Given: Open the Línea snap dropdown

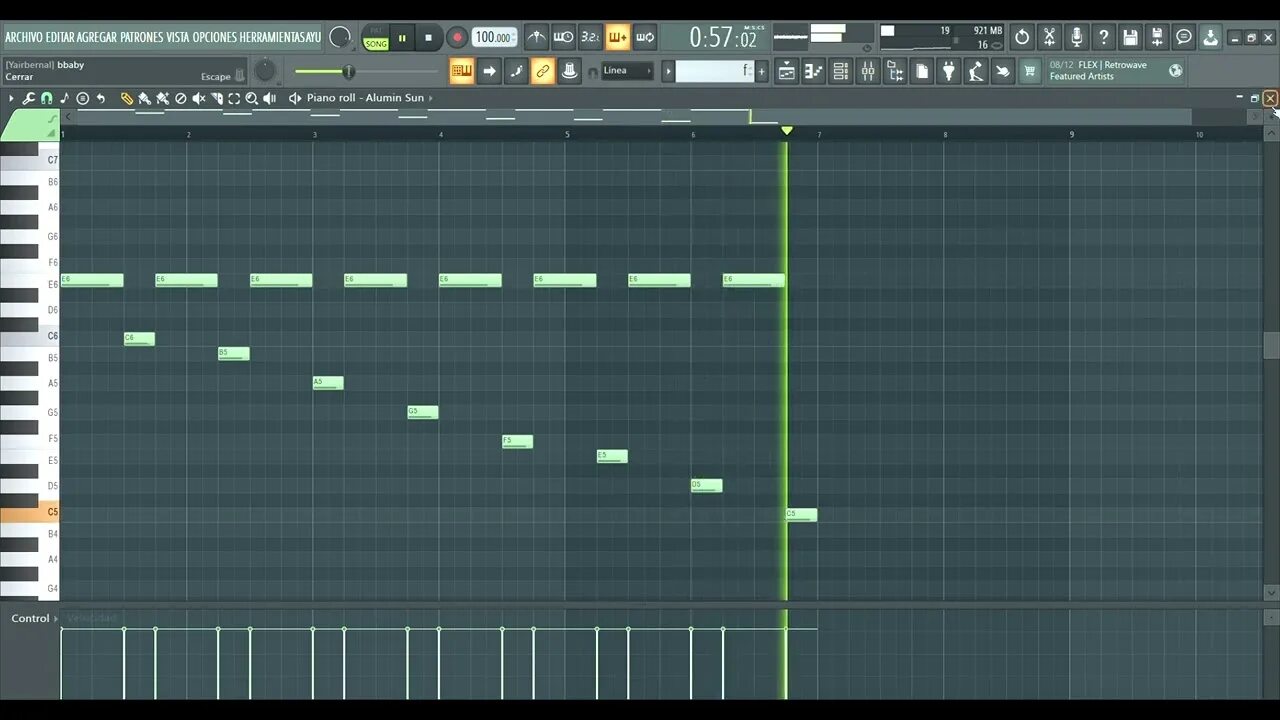Looking at the screenshot, I should click(627, 71).
